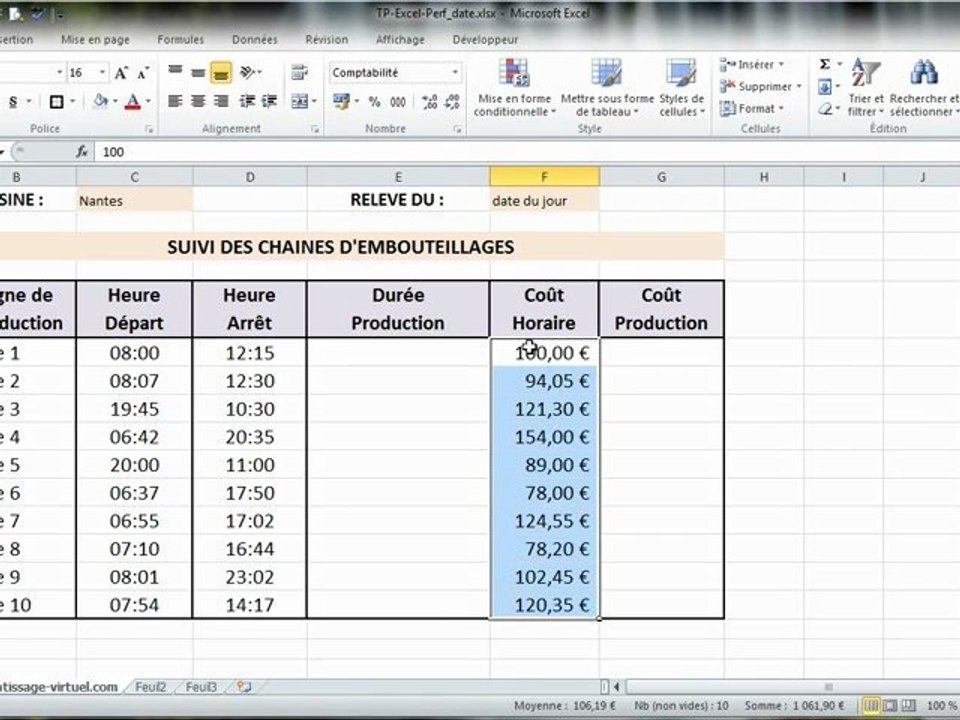Open the font size 16 dropdown

pos(102,72)
